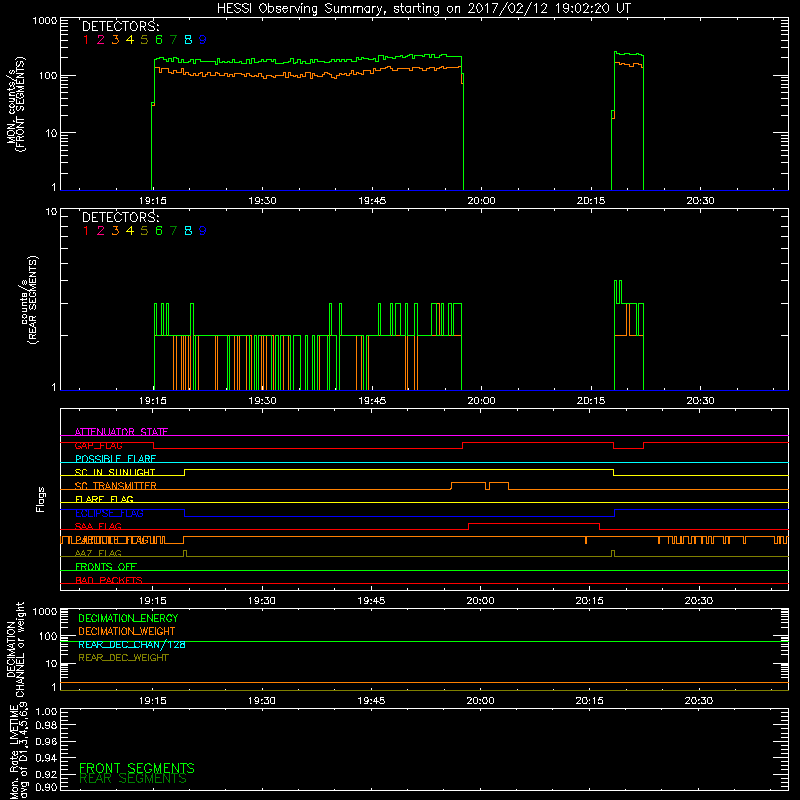The width and height of the screenshot is (800, 800).
Task: Select detector 3 in front segments legend
Action: 115,40
